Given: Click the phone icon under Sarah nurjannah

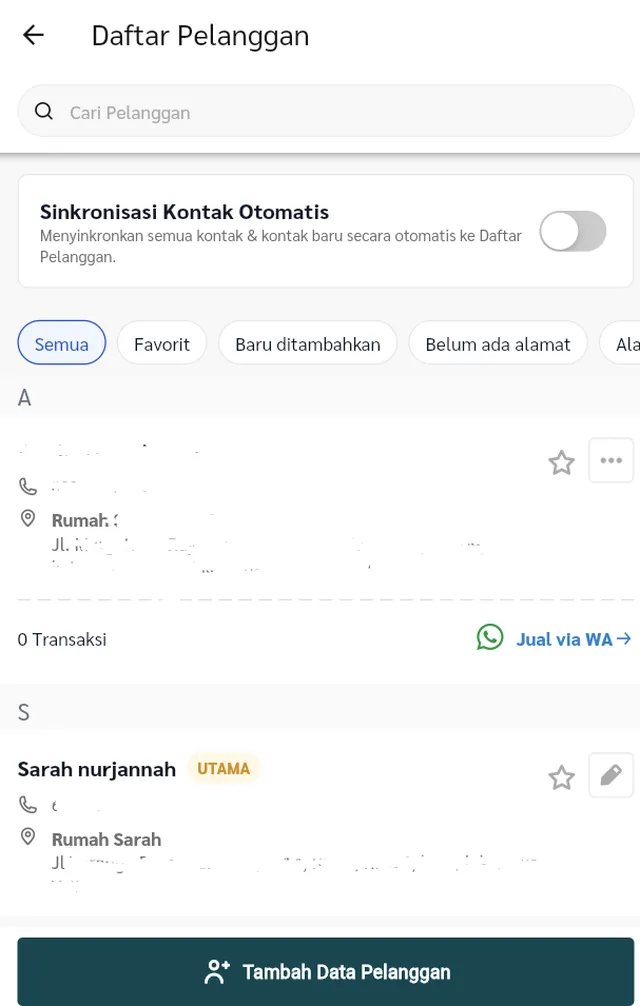Looking at the screenshot, I should click(x=27, y=804).
